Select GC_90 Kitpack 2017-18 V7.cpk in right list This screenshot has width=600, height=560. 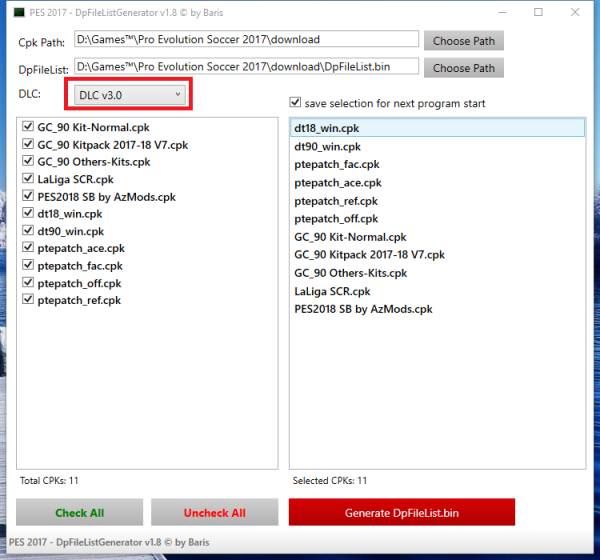click(437, 255)
